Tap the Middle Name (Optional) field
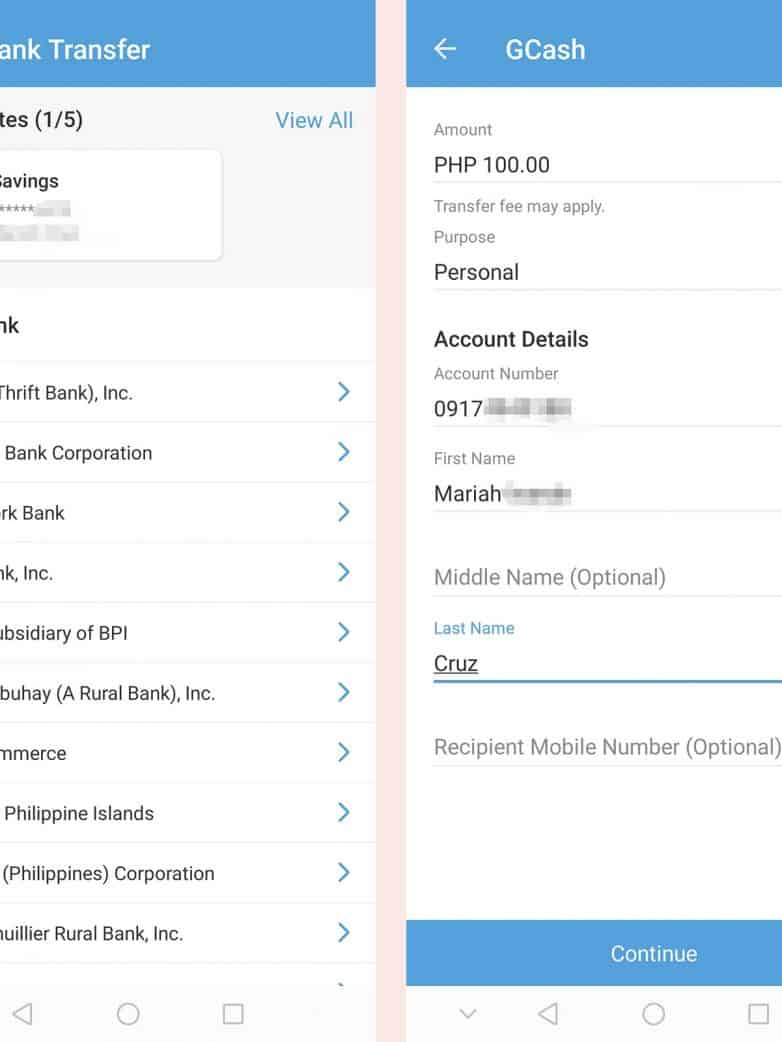782x1042 pixels. (600, 577)
